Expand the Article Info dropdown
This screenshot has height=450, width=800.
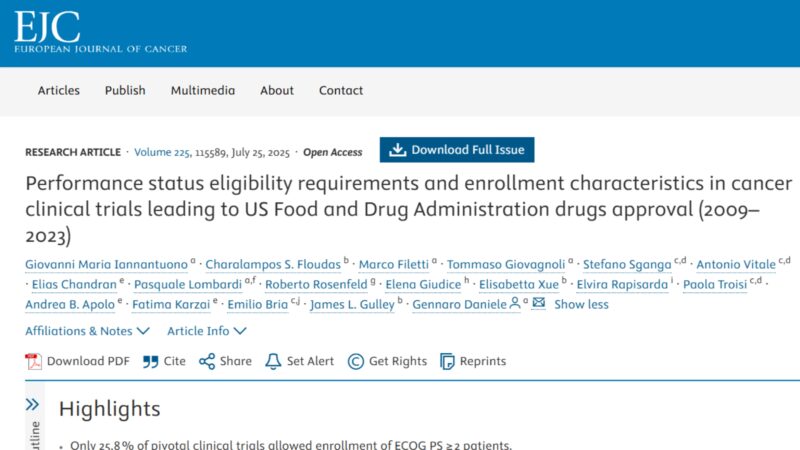click(207, 331)
